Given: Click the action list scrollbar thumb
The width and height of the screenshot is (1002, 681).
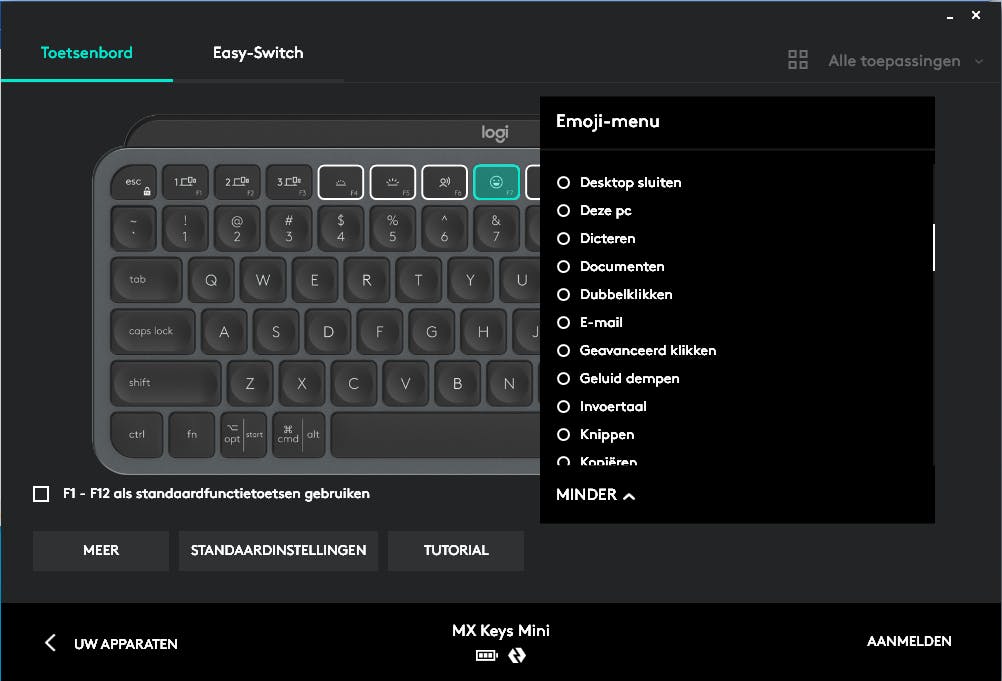Looking at the screenshot, I should (934, 247).
